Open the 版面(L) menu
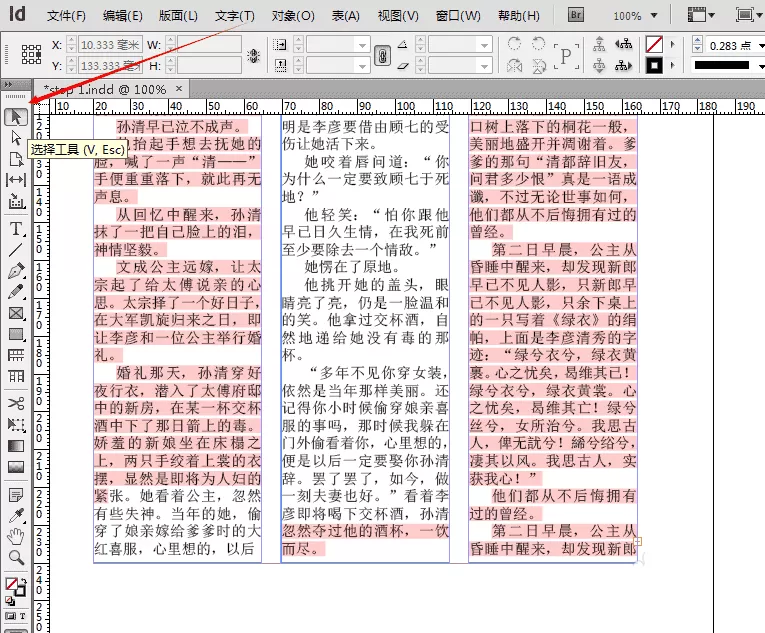The height and width of the screenshot is (633, 765). tap(178, 16)
